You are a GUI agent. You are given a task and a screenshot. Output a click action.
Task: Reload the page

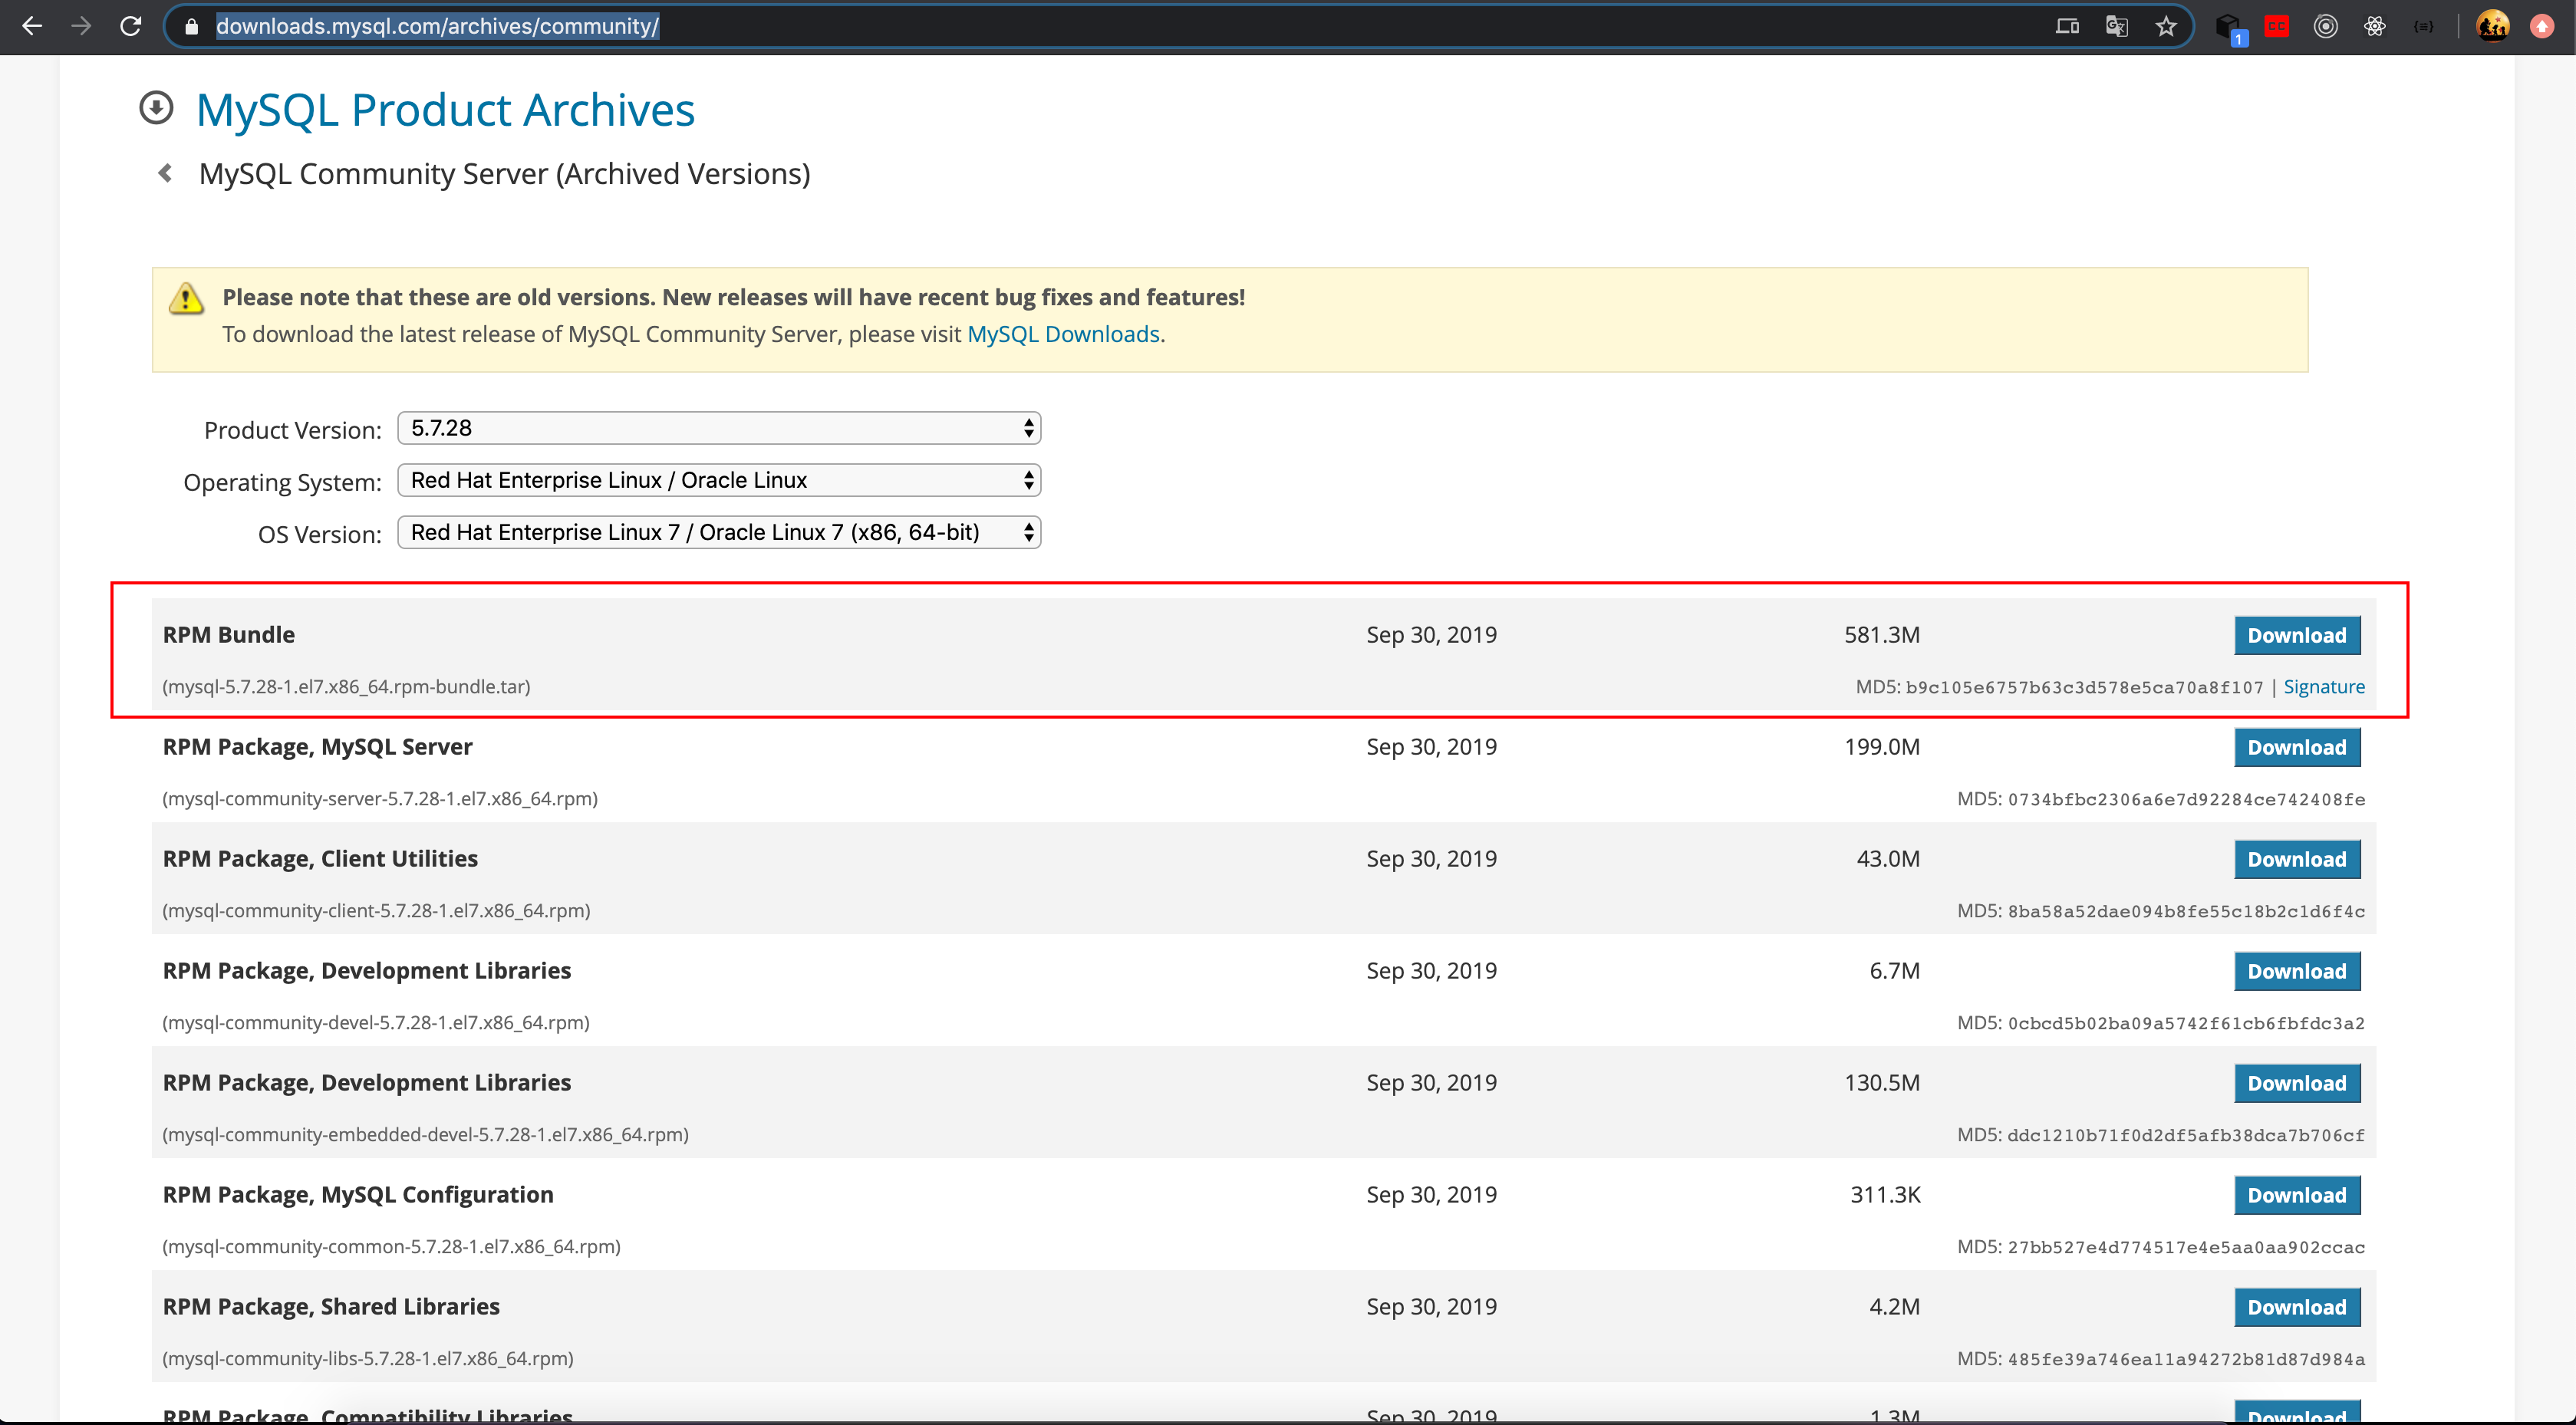click(130, 26)
